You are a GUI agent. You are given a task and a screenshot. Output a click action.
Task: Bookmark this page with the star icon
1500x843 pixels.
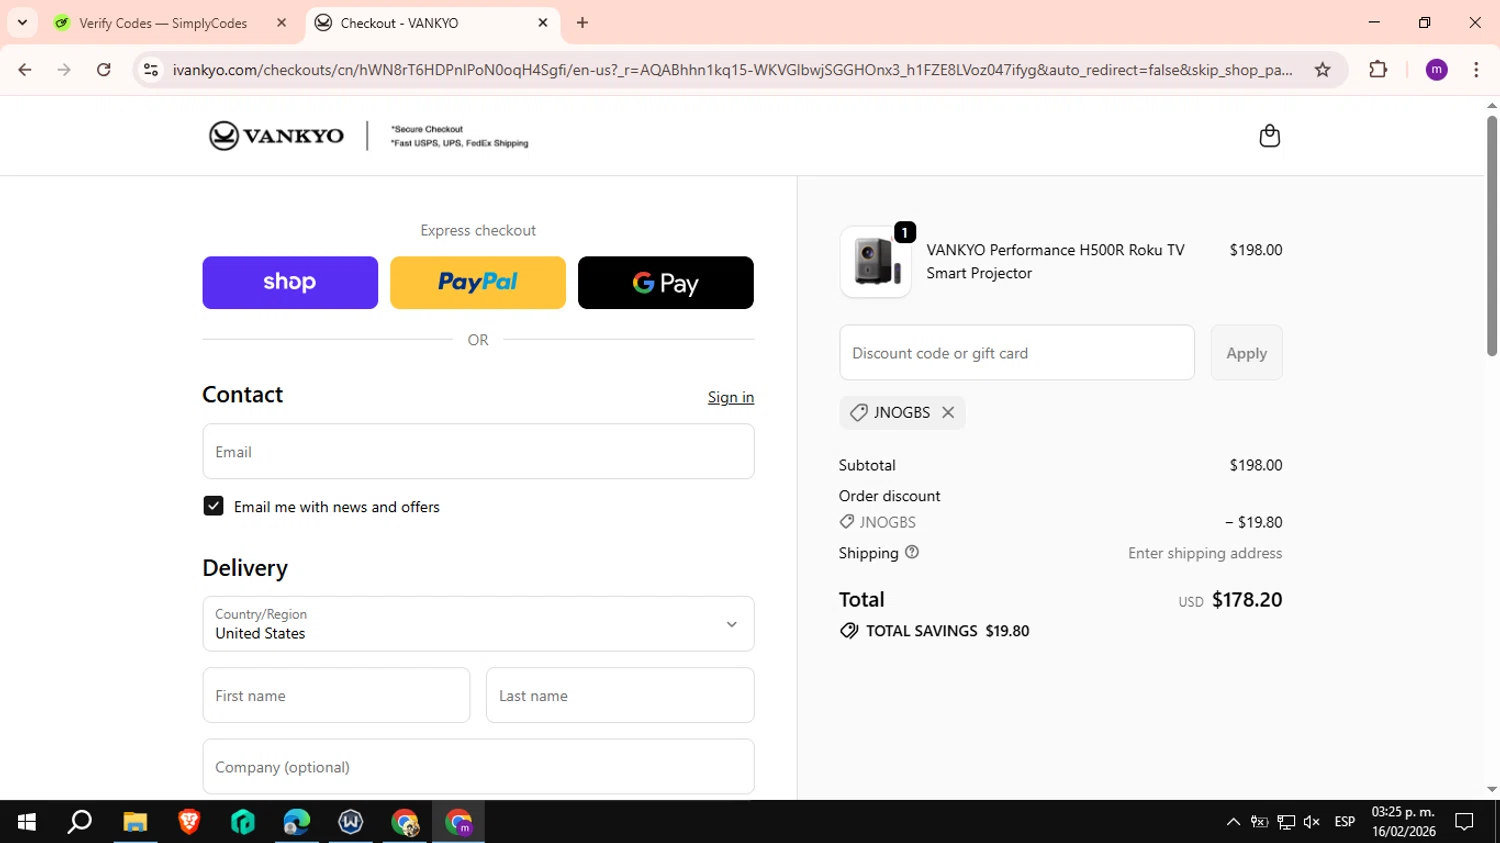pyautogui.click(x=1322, y=70)
